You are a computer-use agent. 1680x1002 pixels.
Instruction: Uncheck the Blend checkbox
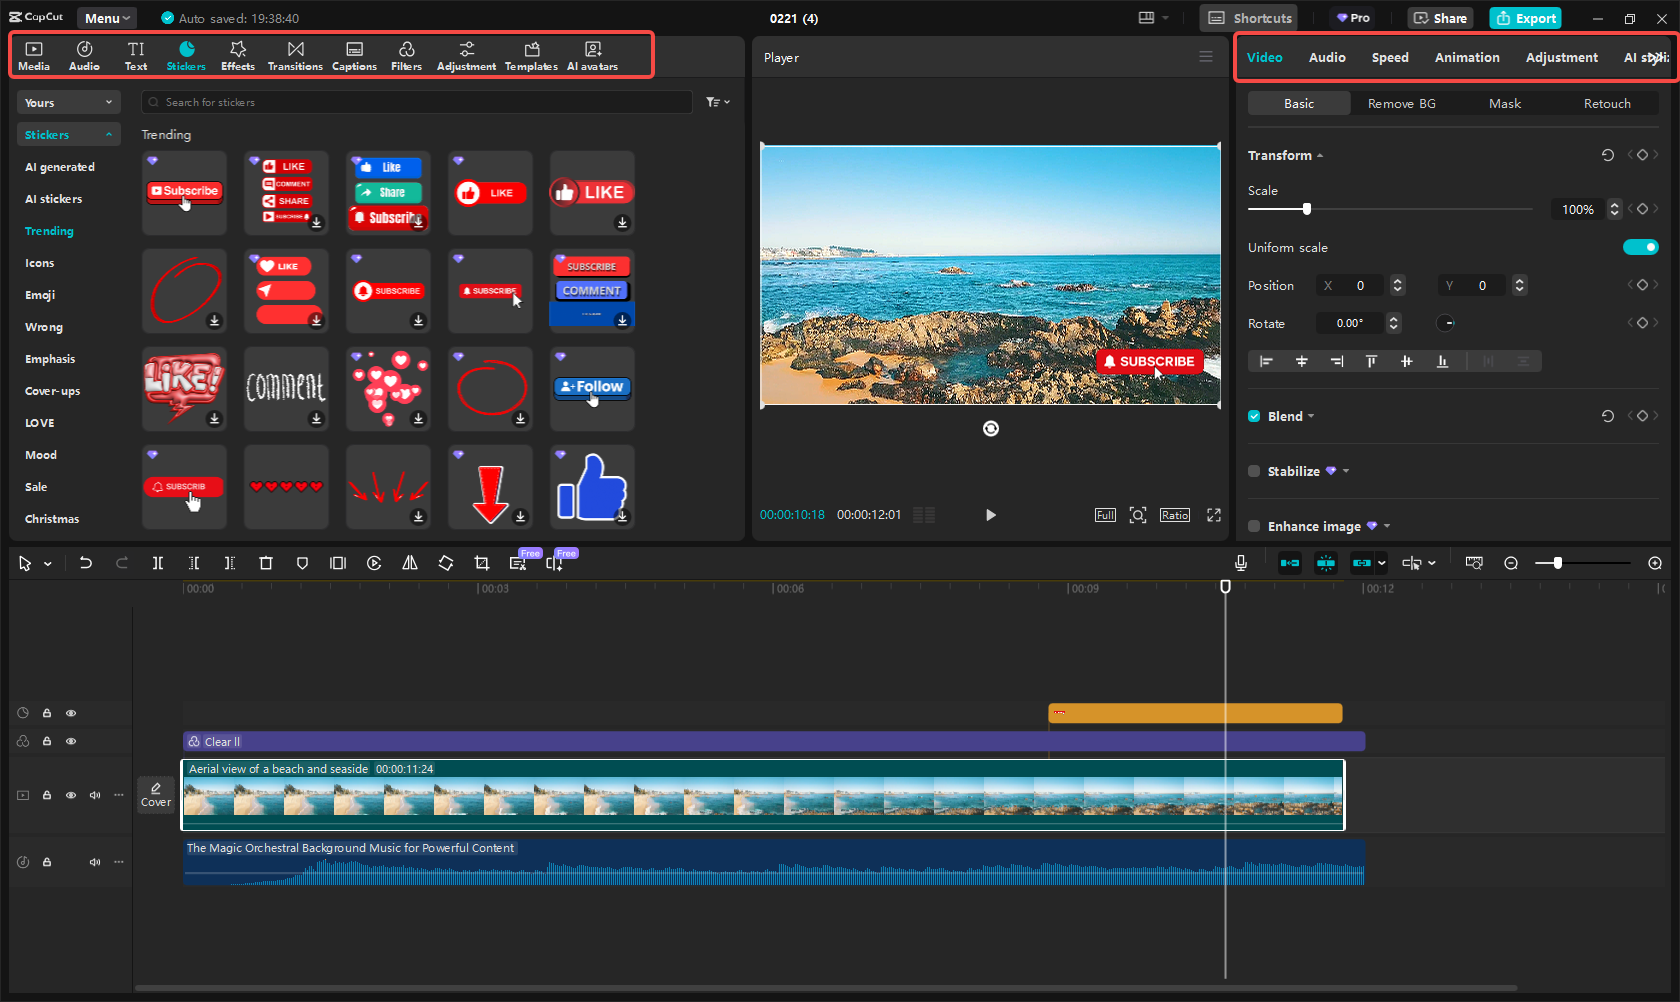[x=1254, y=416]
